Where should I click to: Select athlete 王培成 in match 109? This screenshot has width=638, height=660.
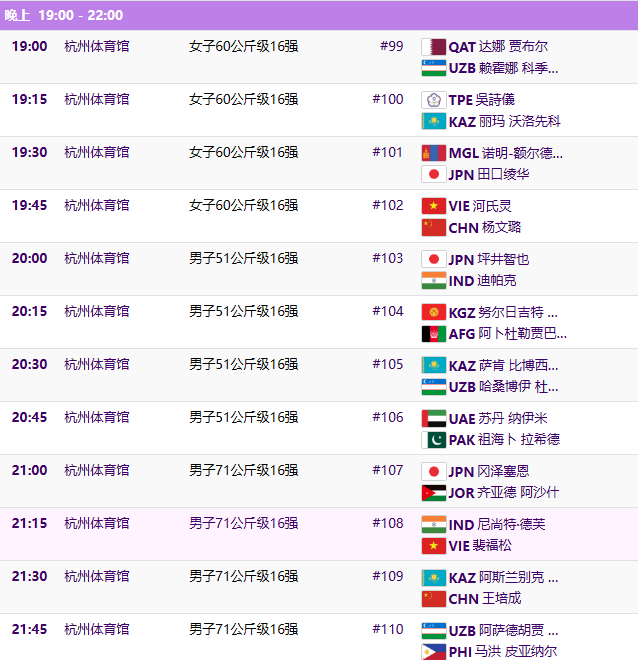point(500,599)
